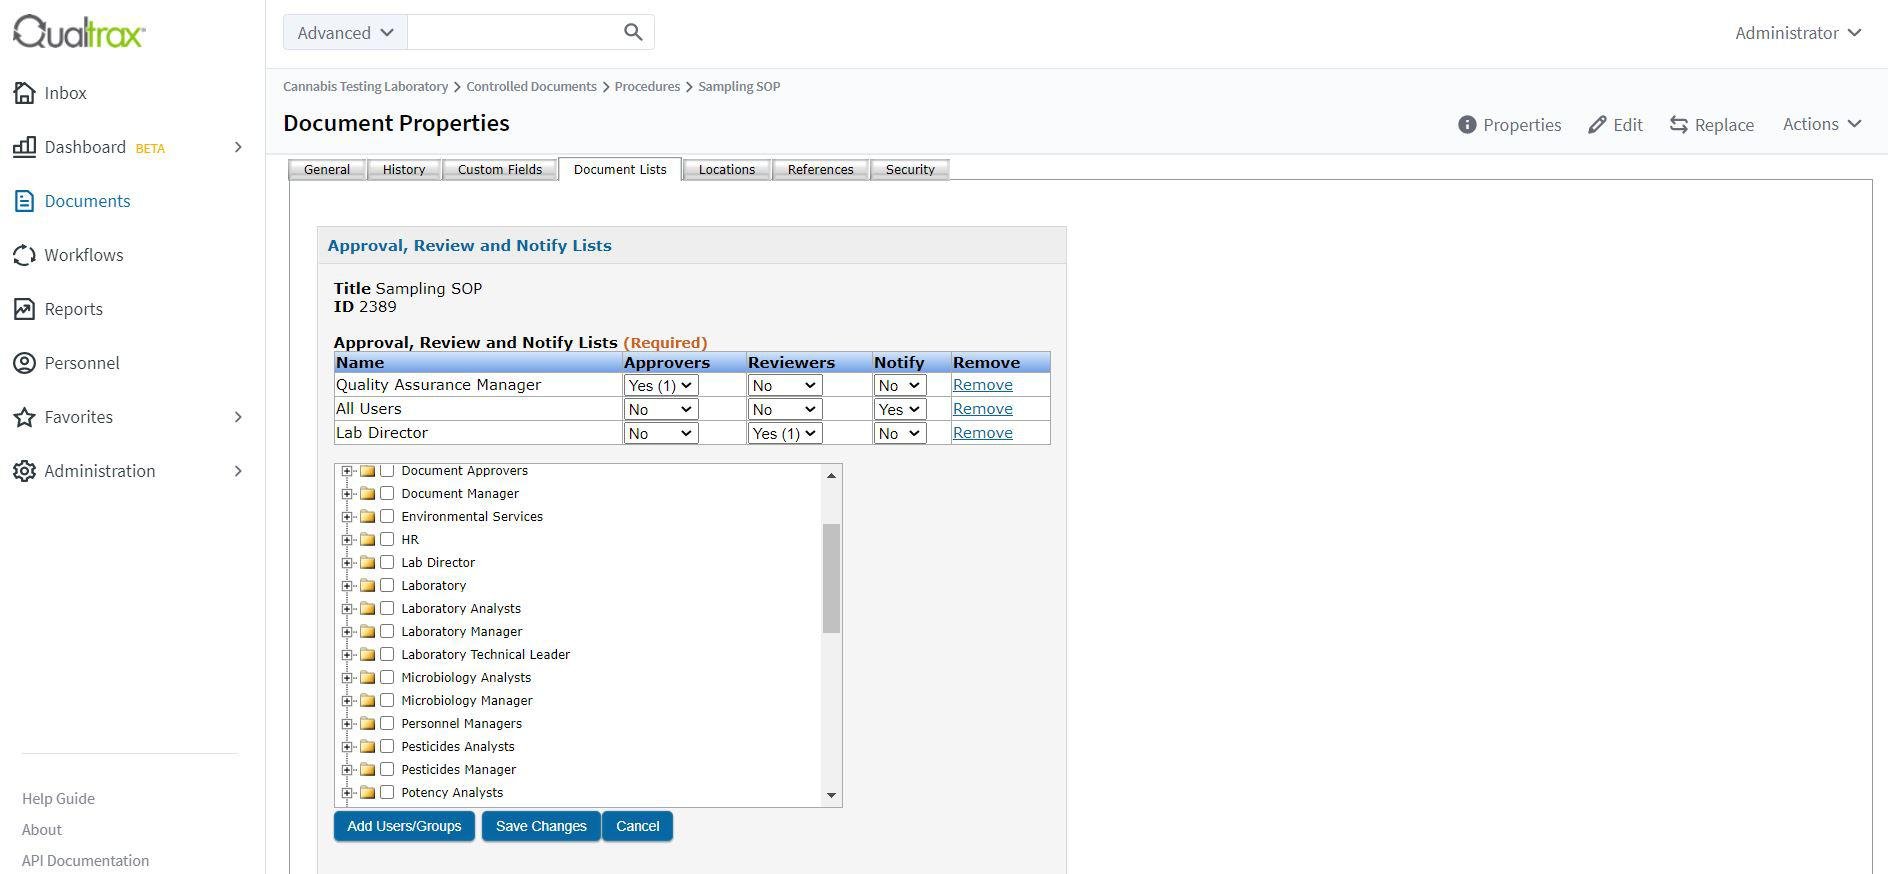Check the Laboratory Analysts checkbox
Image resolution: width=1888 pixels, height=874 pixels.
pos(387,608)
